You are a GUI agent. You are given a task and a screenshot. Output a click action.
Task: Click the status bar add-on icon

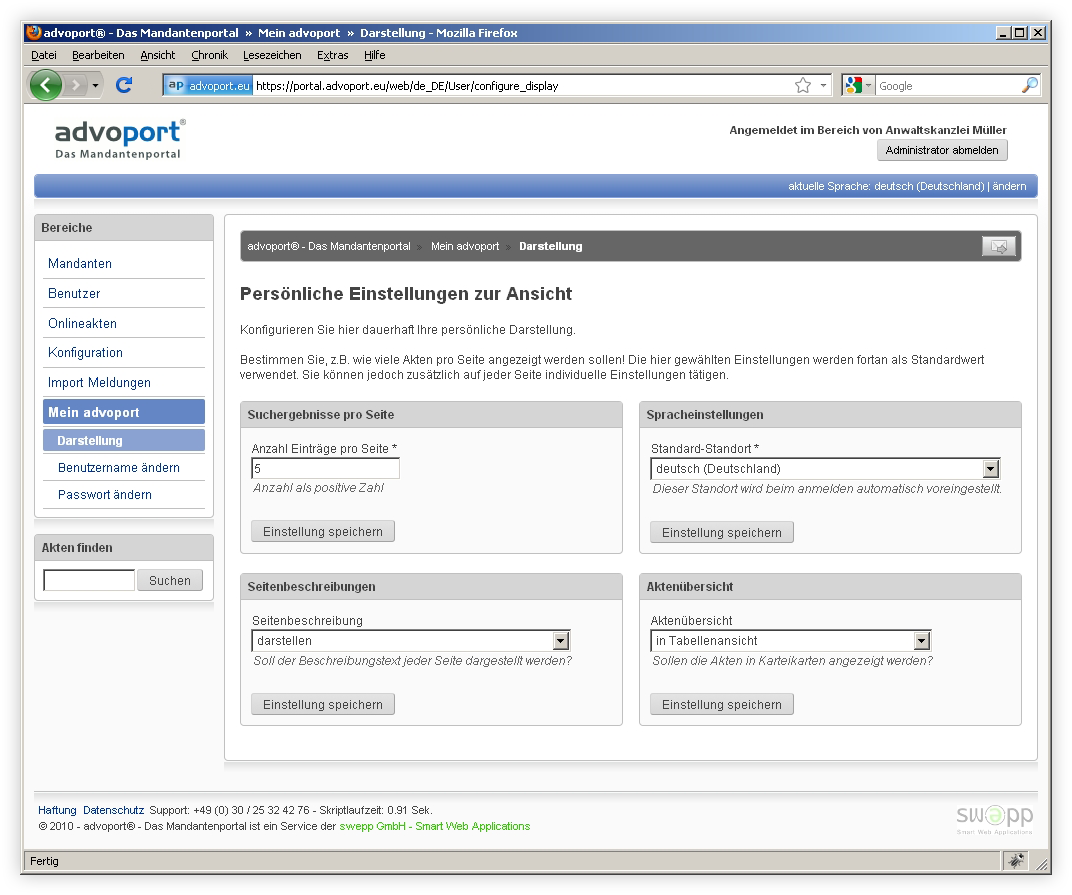(x=1017, y=861)
